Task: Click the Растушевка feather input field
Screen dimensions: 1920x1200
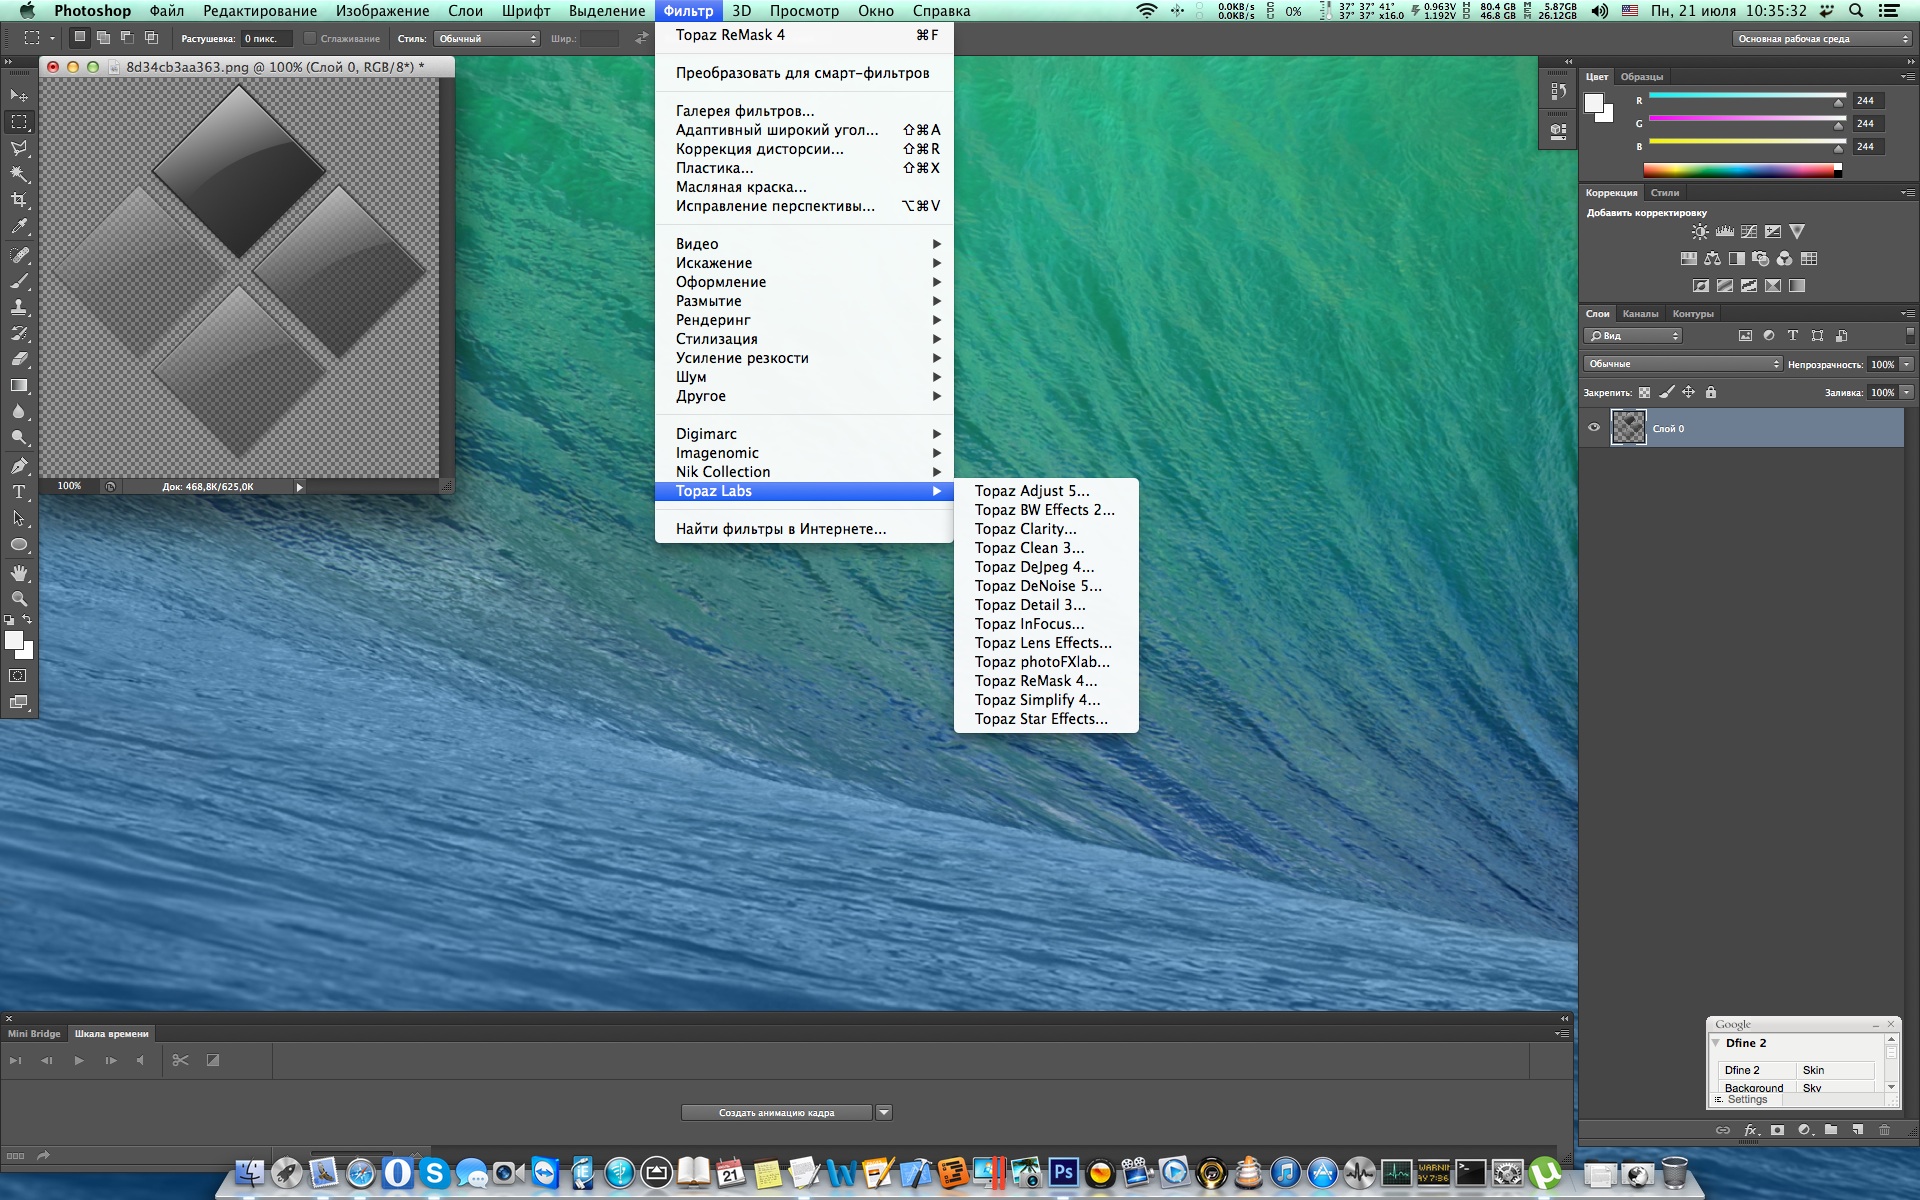Action: pyautogui.click(x=267, y=39)
